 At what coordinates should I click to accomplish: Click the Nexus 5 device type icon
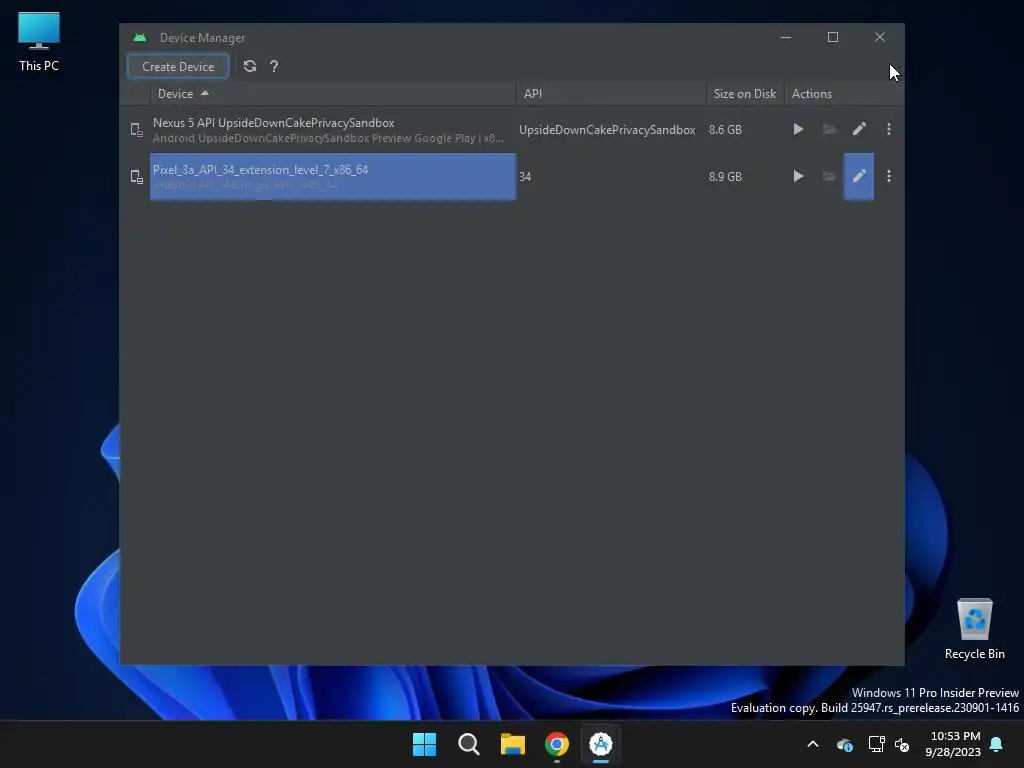point(136,130)
